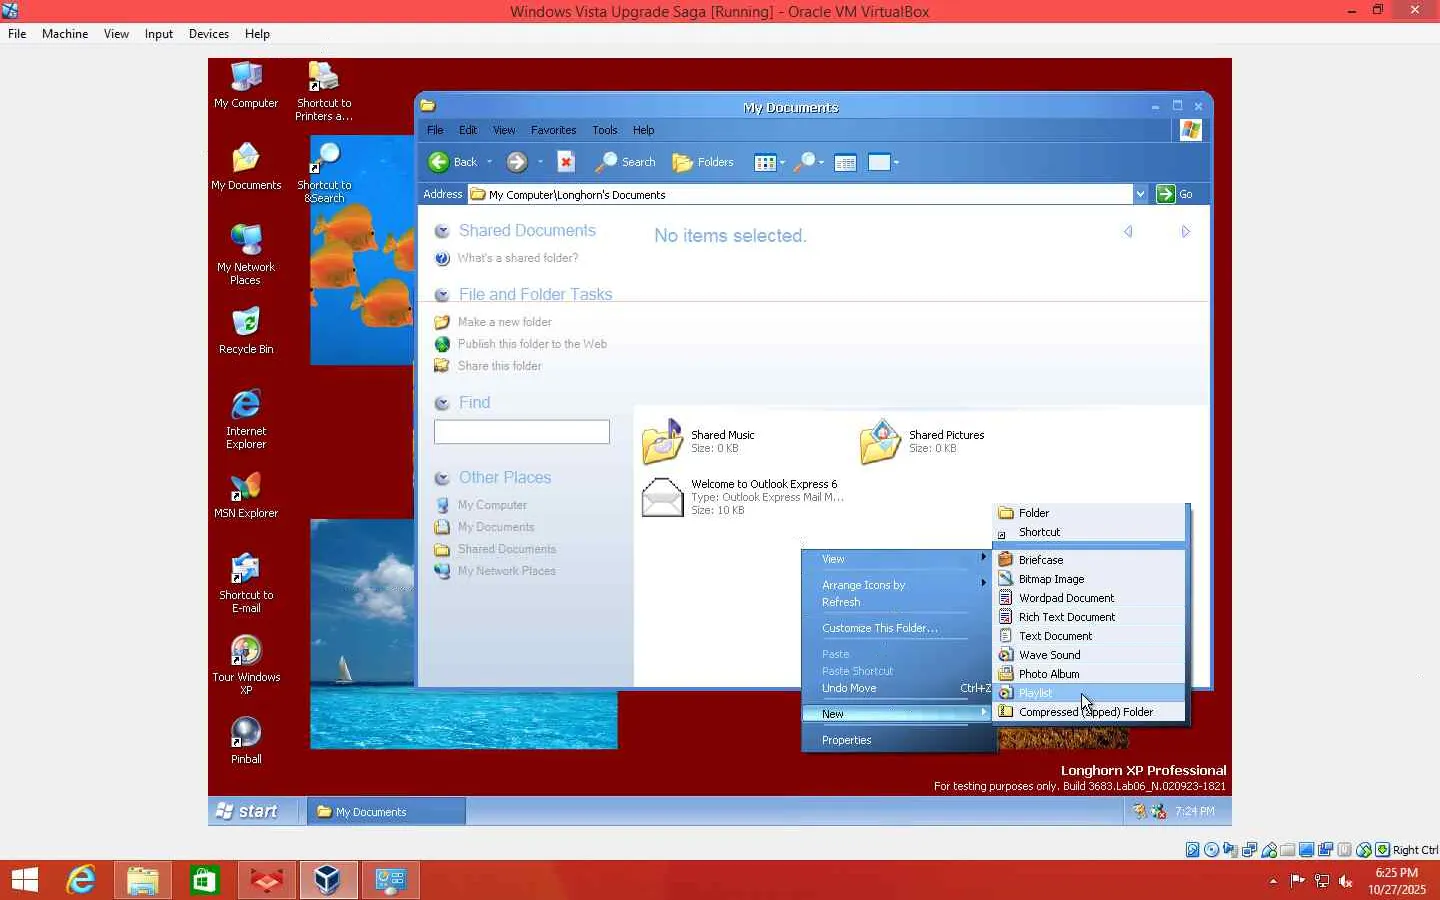
Task: Click the host taskbar Internet Explorer icon
Action: coord(81,880)
